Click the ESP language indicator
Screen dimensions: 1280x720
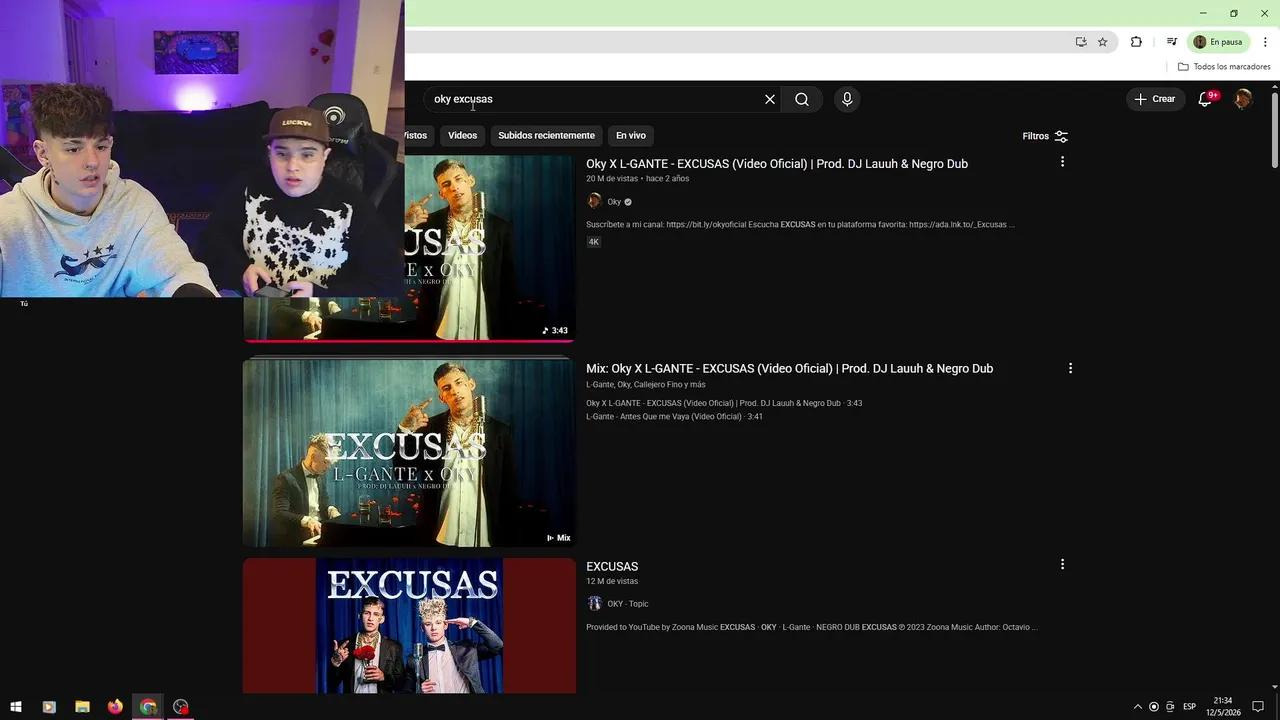pyautogui.click(x=1189, y=707)
